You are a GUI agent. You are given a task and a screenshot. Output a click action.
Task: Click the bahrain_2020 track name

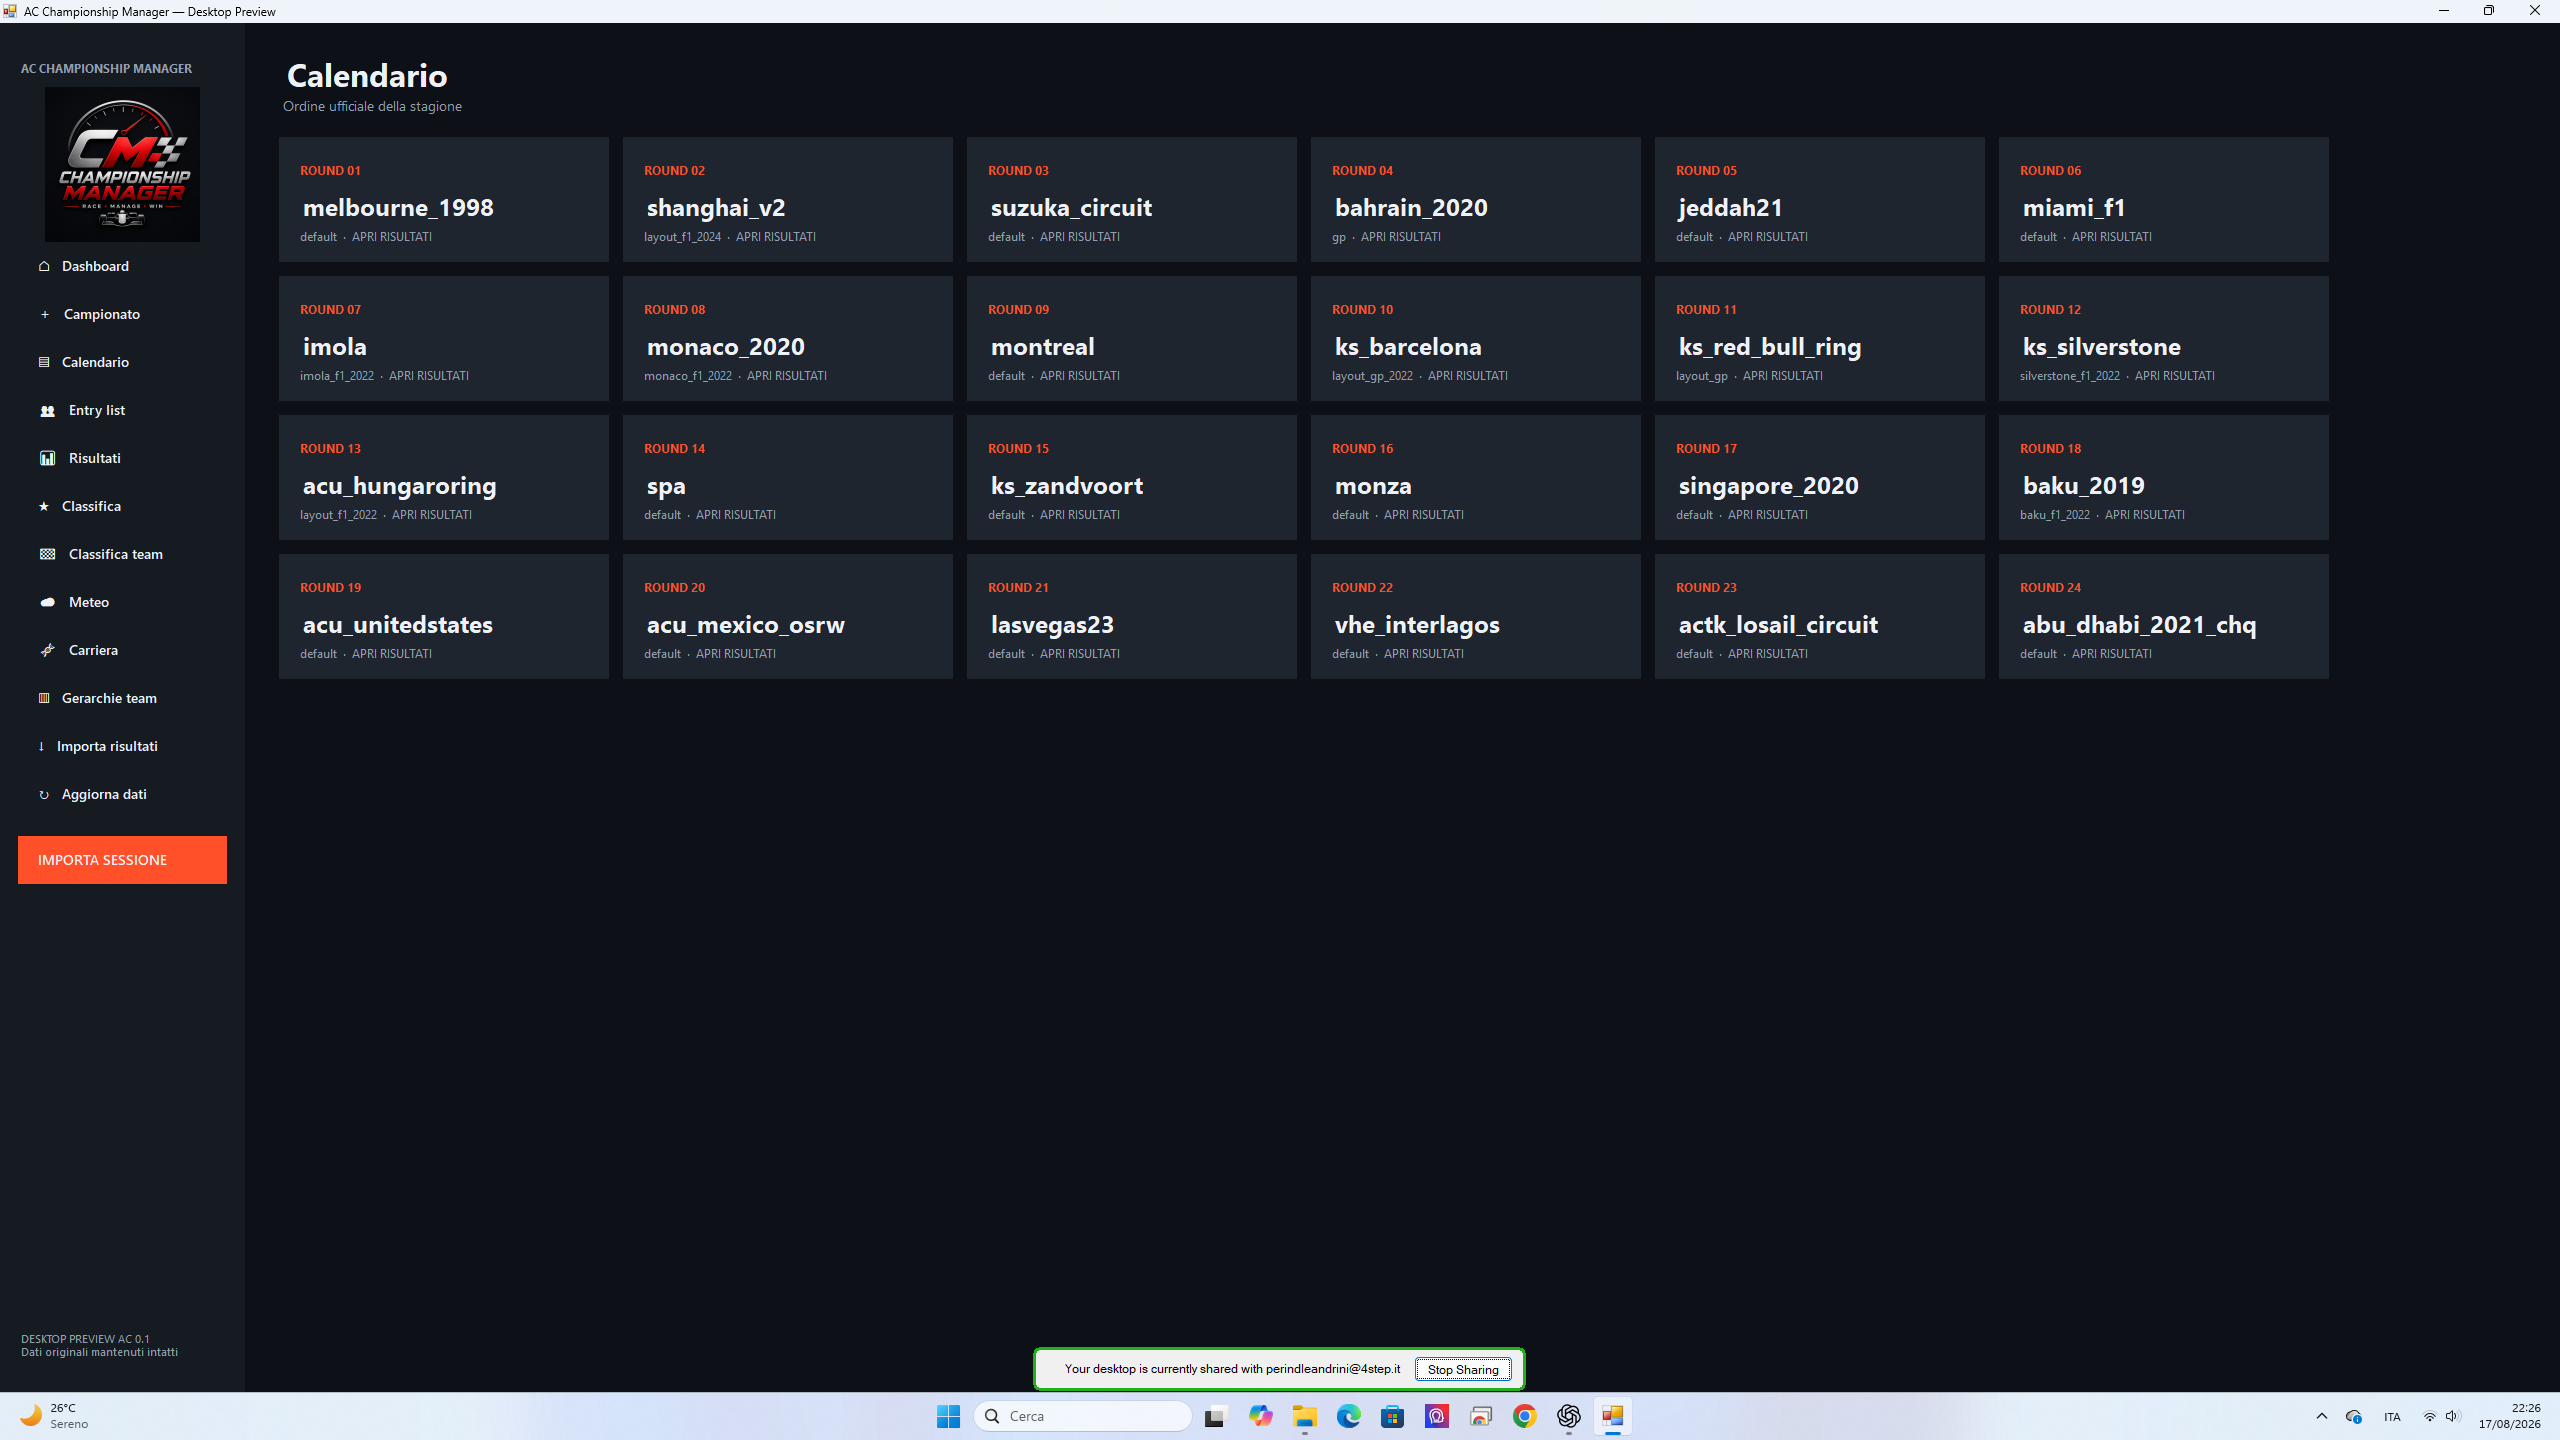click(1411, 208)
